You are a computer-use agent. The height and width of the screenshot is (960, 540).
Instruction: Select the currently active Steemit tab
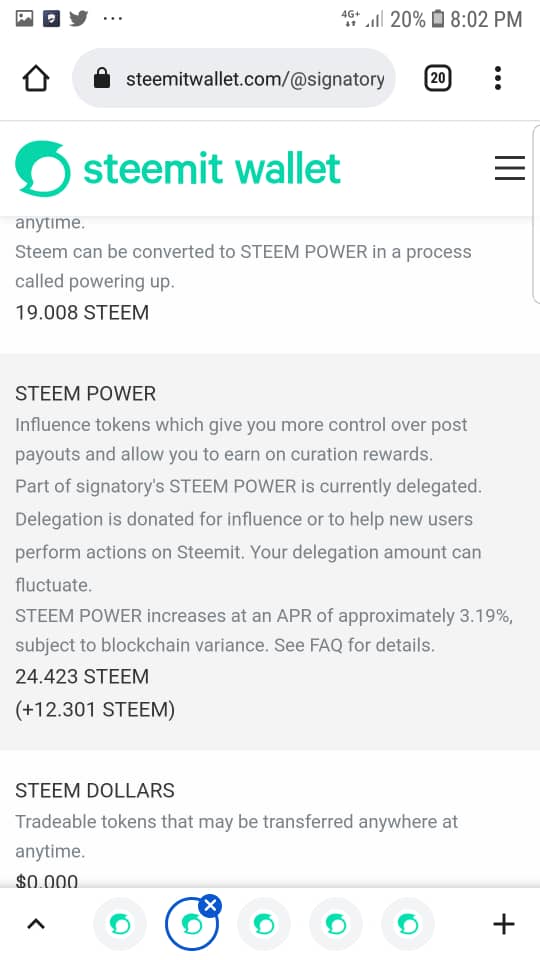tap(192, 925)
